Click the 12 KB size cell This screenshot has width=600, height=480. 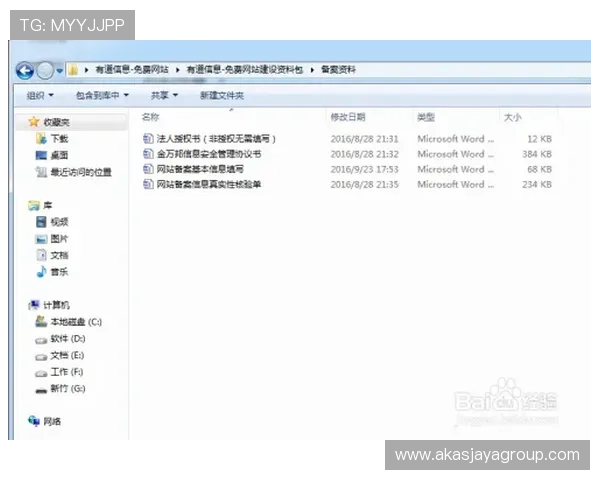(x=540, y=139)
